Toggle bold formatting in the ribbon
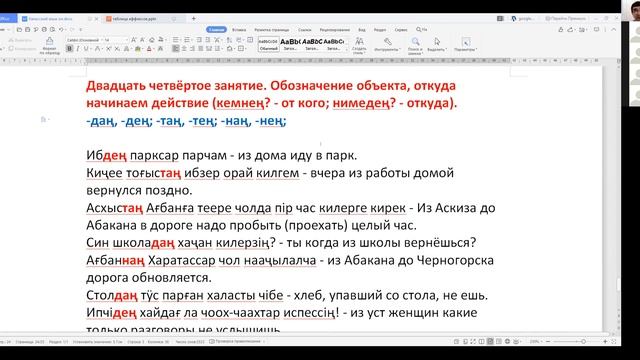Image resolution: width=640 pixels, height=360 pixels. coord(69,49)
